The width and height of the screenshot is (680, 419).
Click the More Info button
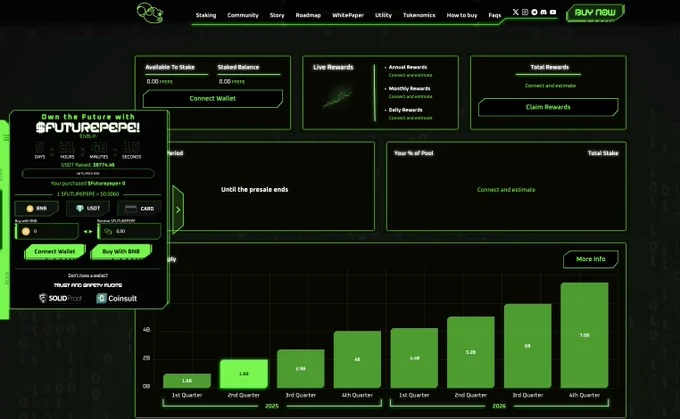(591, 259)
